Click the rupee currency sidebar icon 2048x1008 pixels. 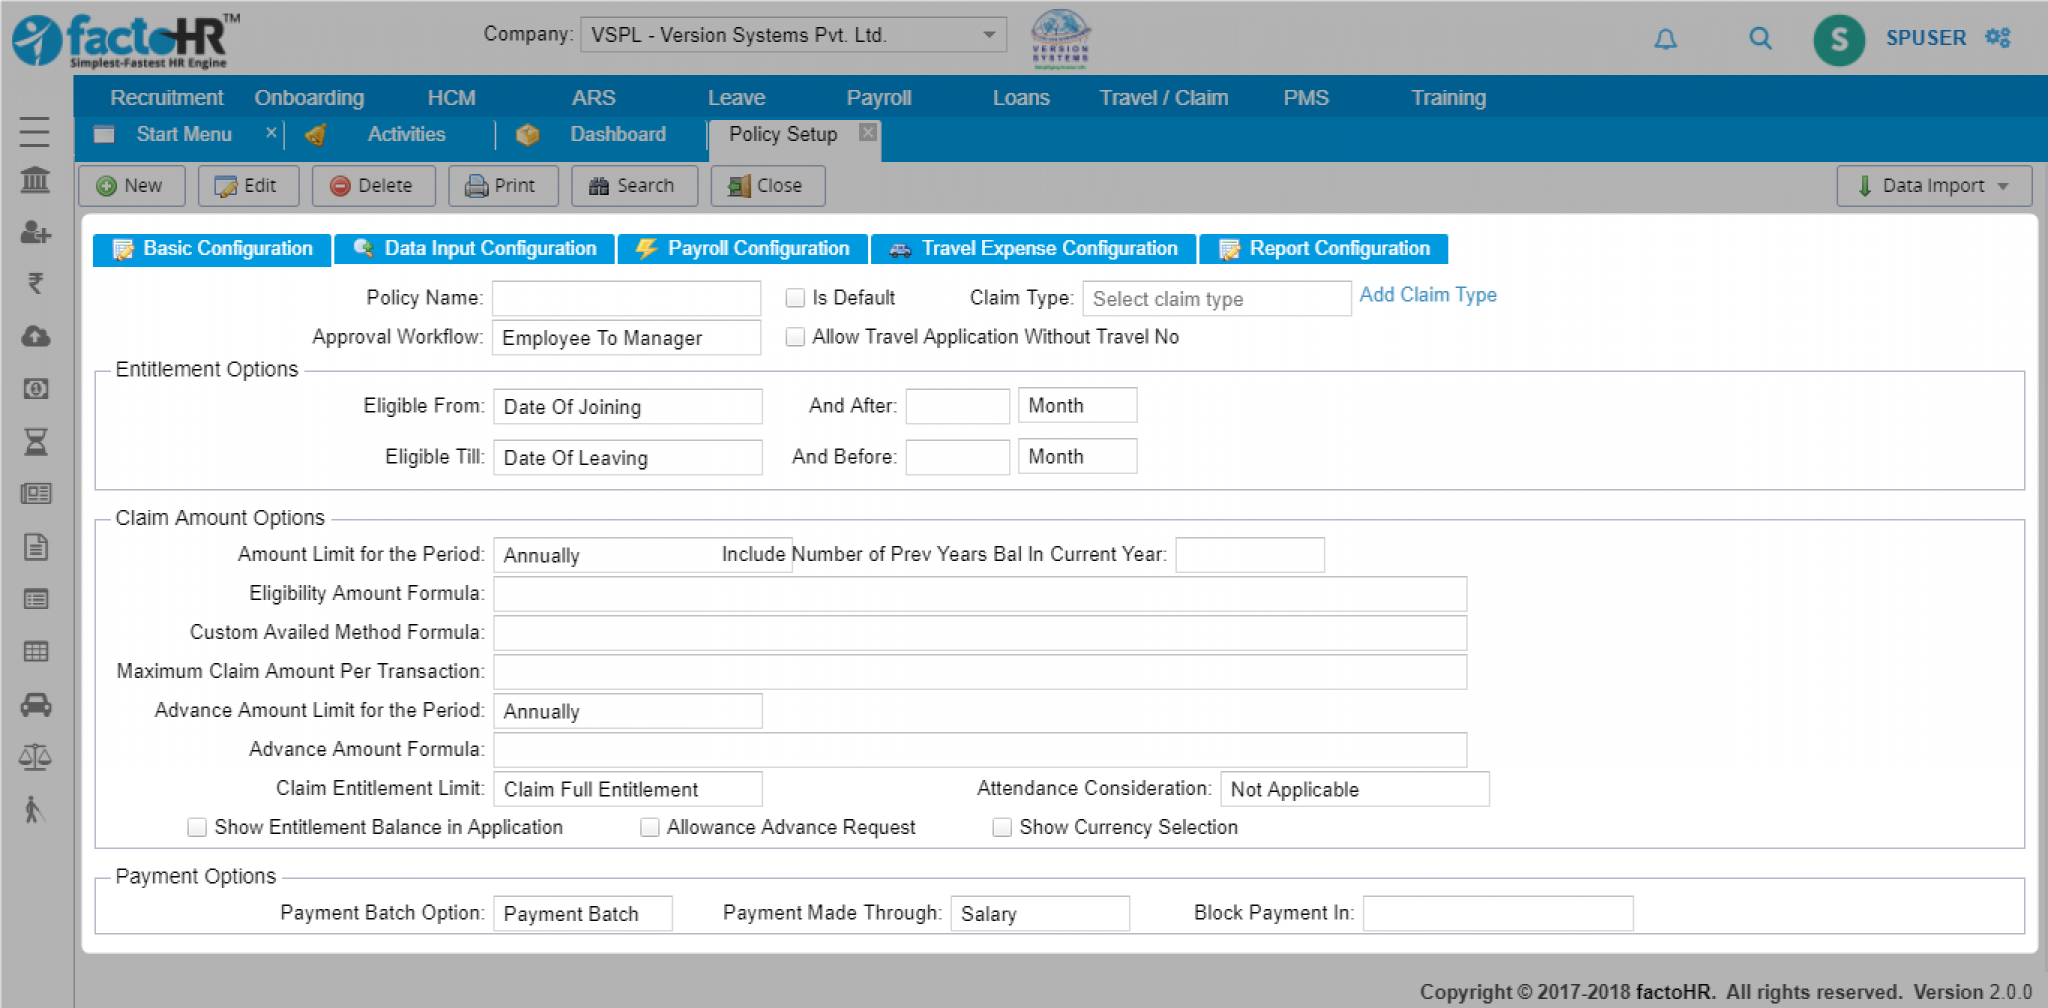37,285
